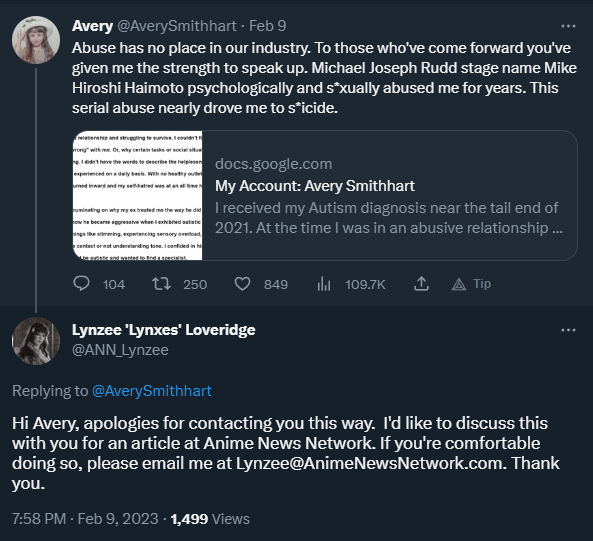
Task: Click the @AverySmithhart mention link
Action: tap(152, 391)
